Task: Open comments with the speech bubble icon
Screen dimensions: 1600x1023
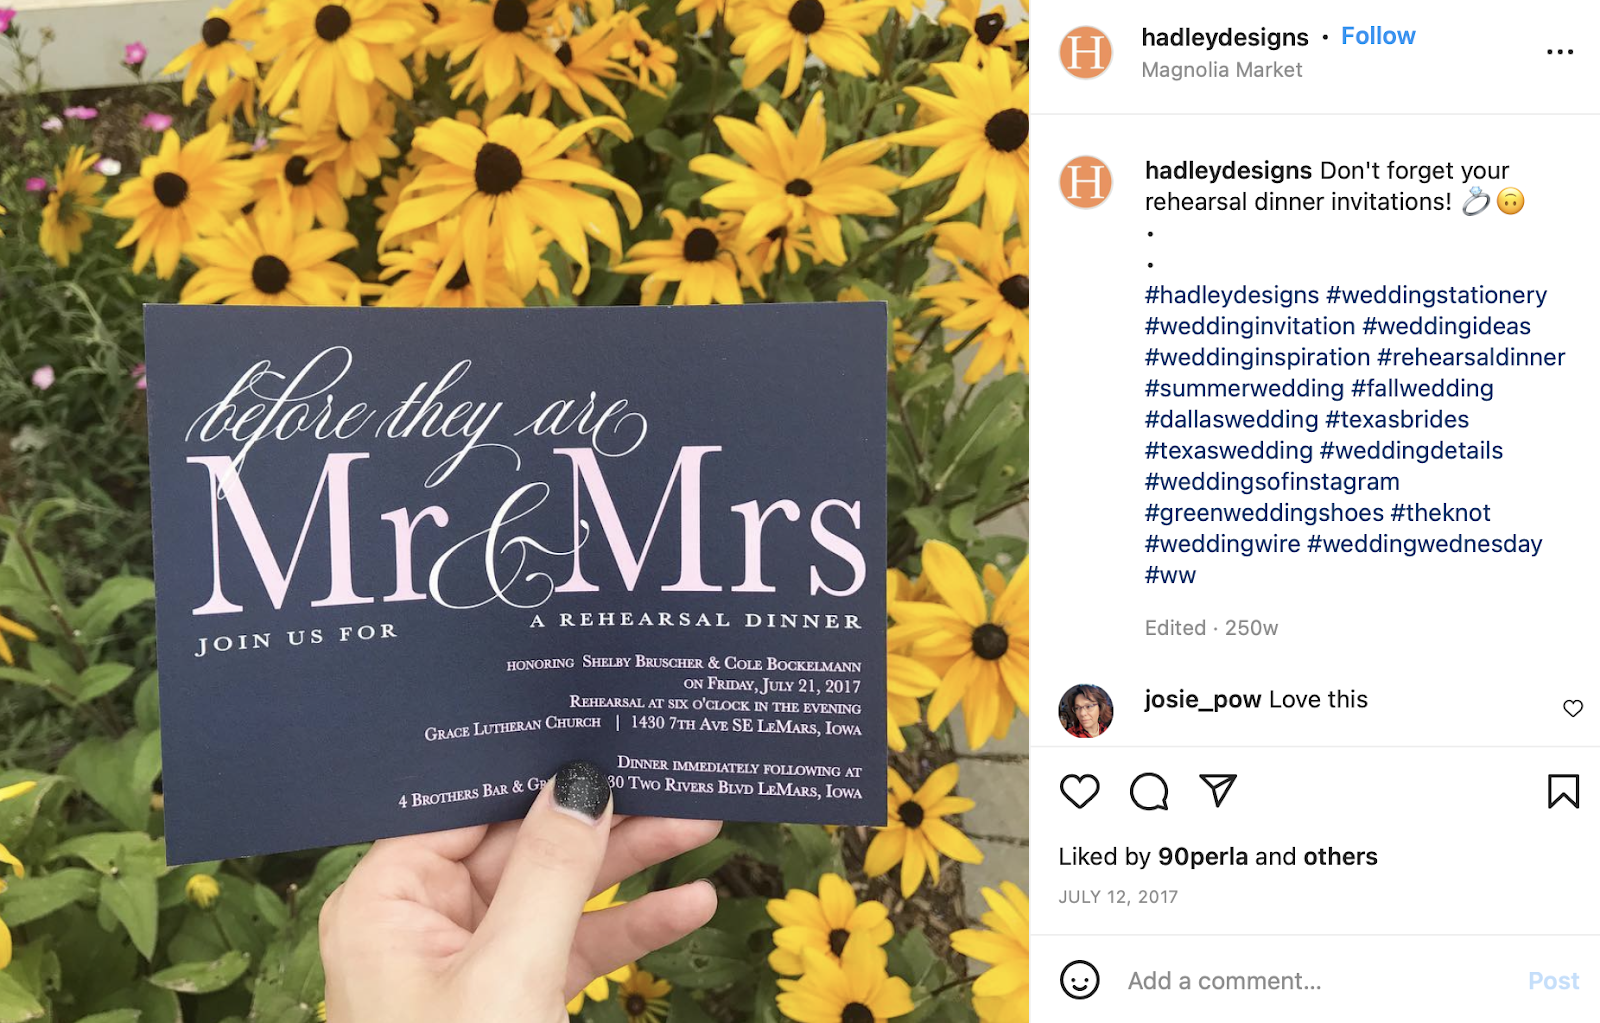Action: point(1149,791)
